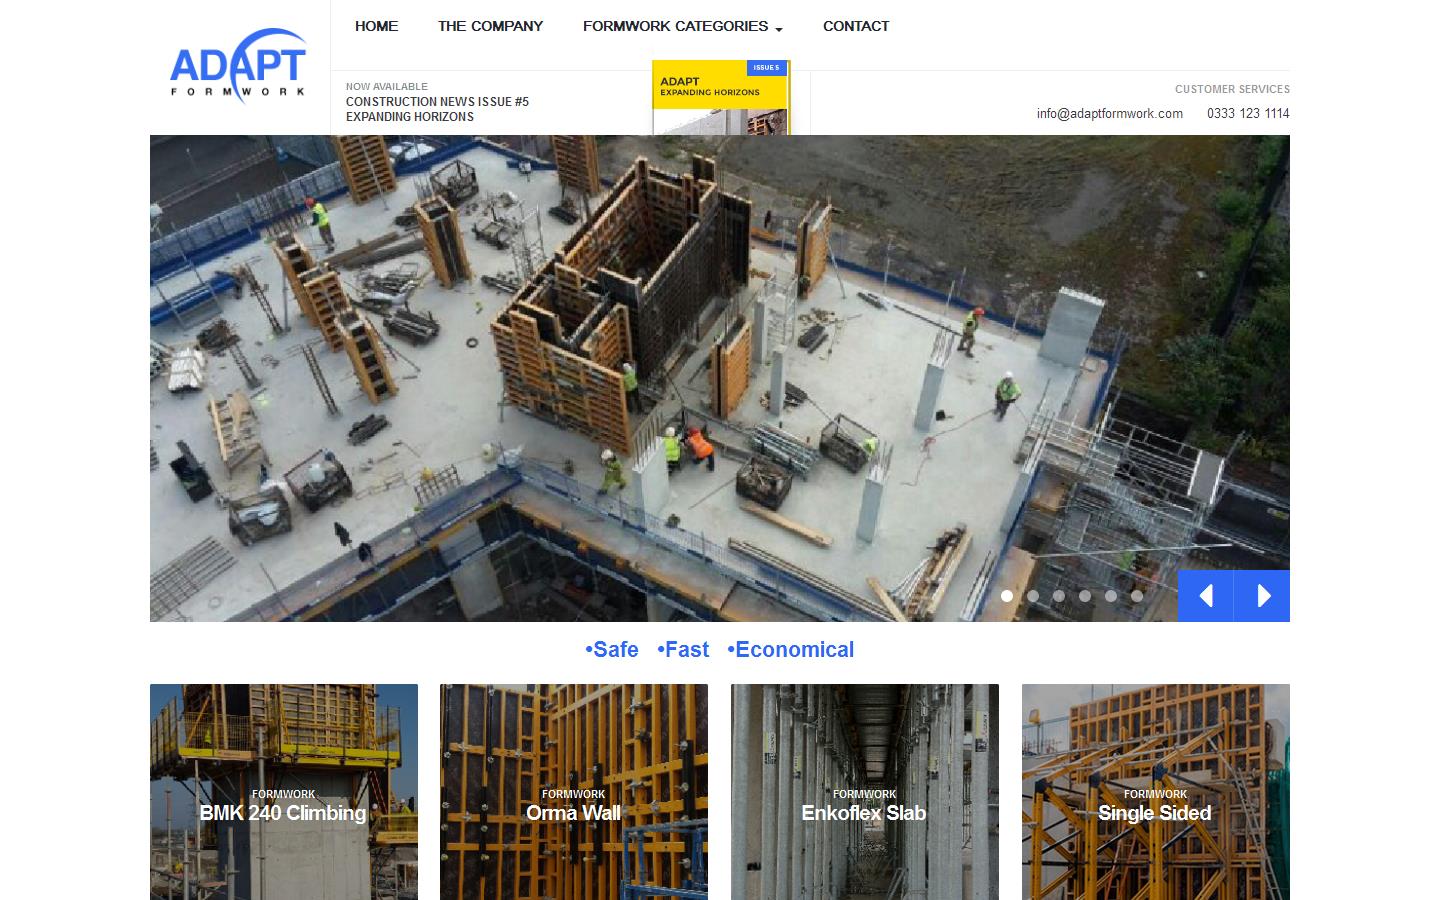
Task: Navigate to the Contact page
Action: tap(855, 26)
